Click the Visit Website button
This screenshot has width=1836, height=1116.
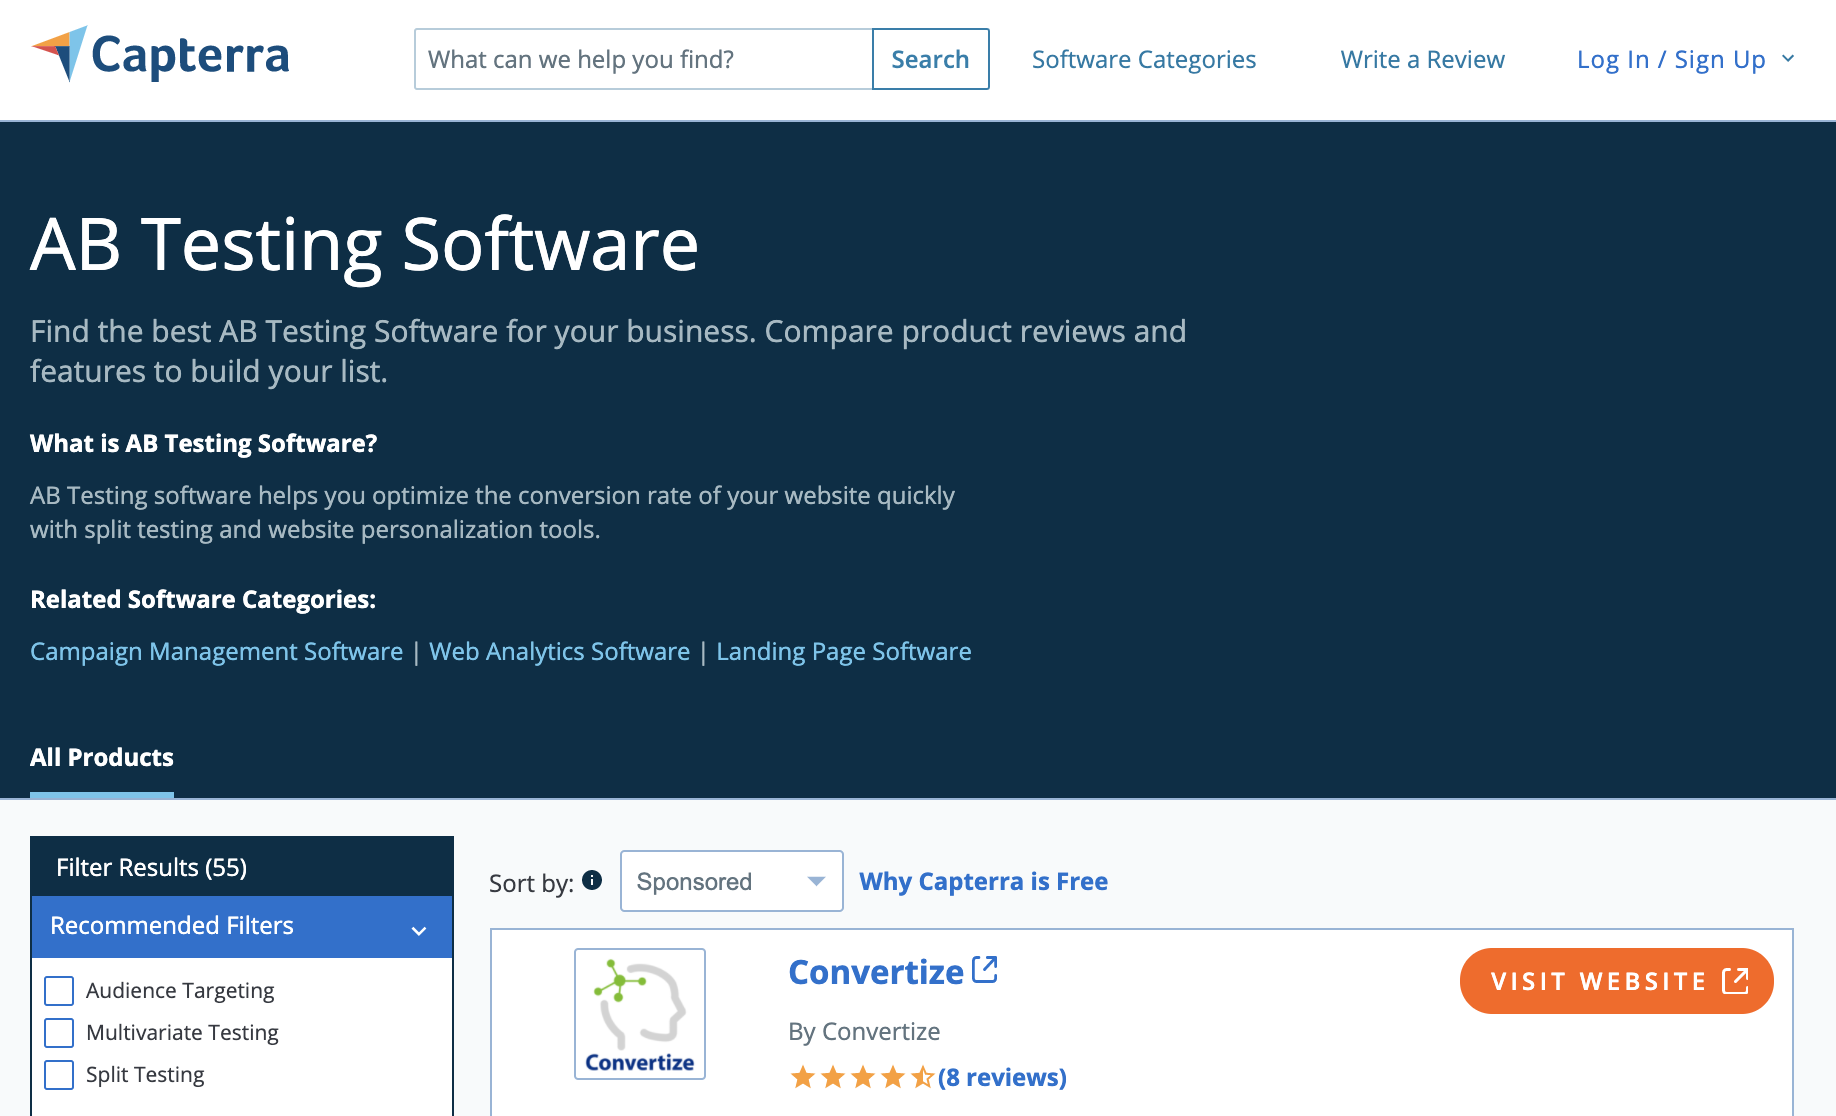click(x=1616, y=981)
